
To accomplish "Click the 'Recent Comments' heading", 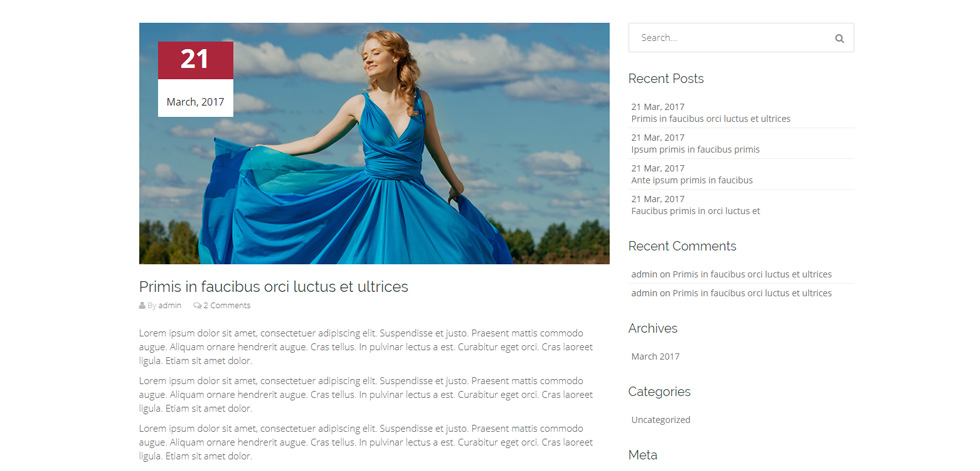I will pos(682,246).
